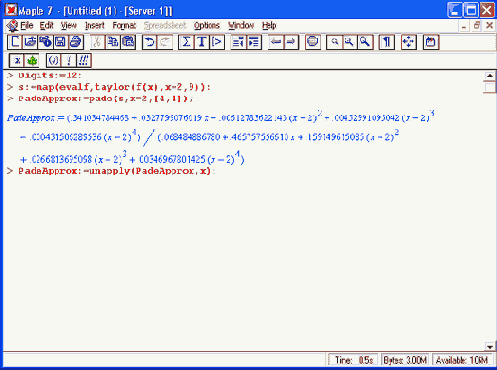Open the Options menu
This screenshot has height=370, width=497.
(207, 25)
